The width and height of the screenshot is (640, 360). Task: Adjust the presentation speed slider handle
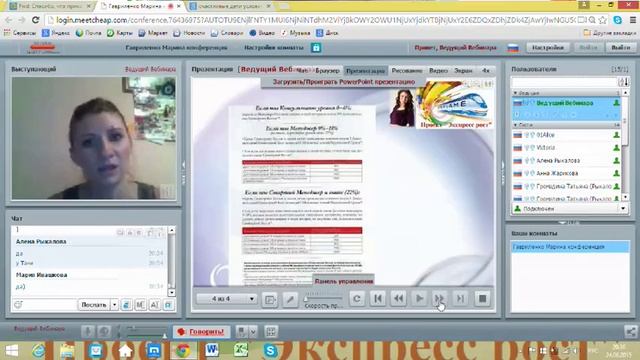[x=306, y=299]
